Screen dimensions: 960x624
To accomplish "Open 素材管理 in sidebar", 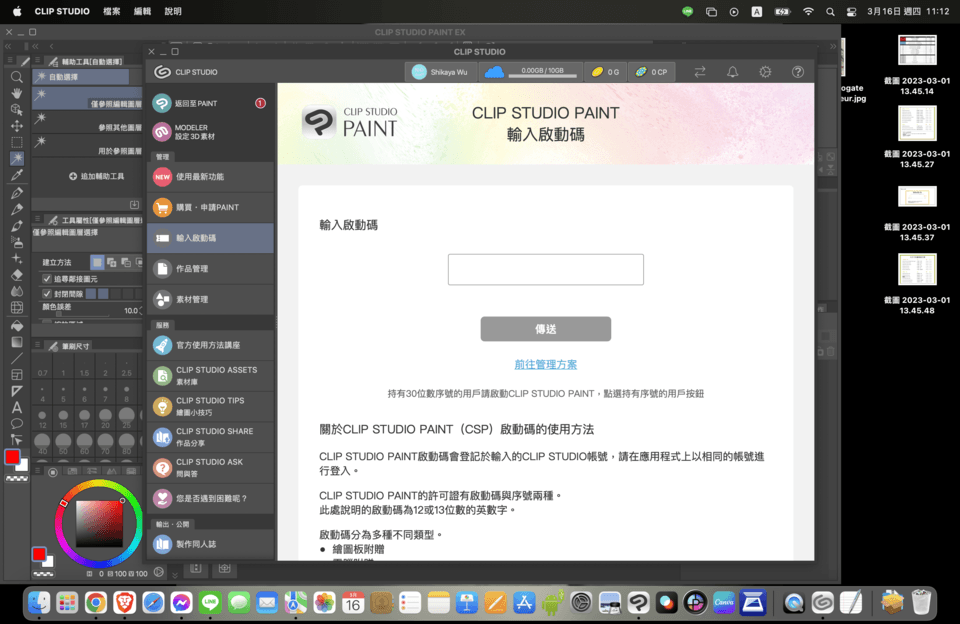I will (x=211, y=299).
